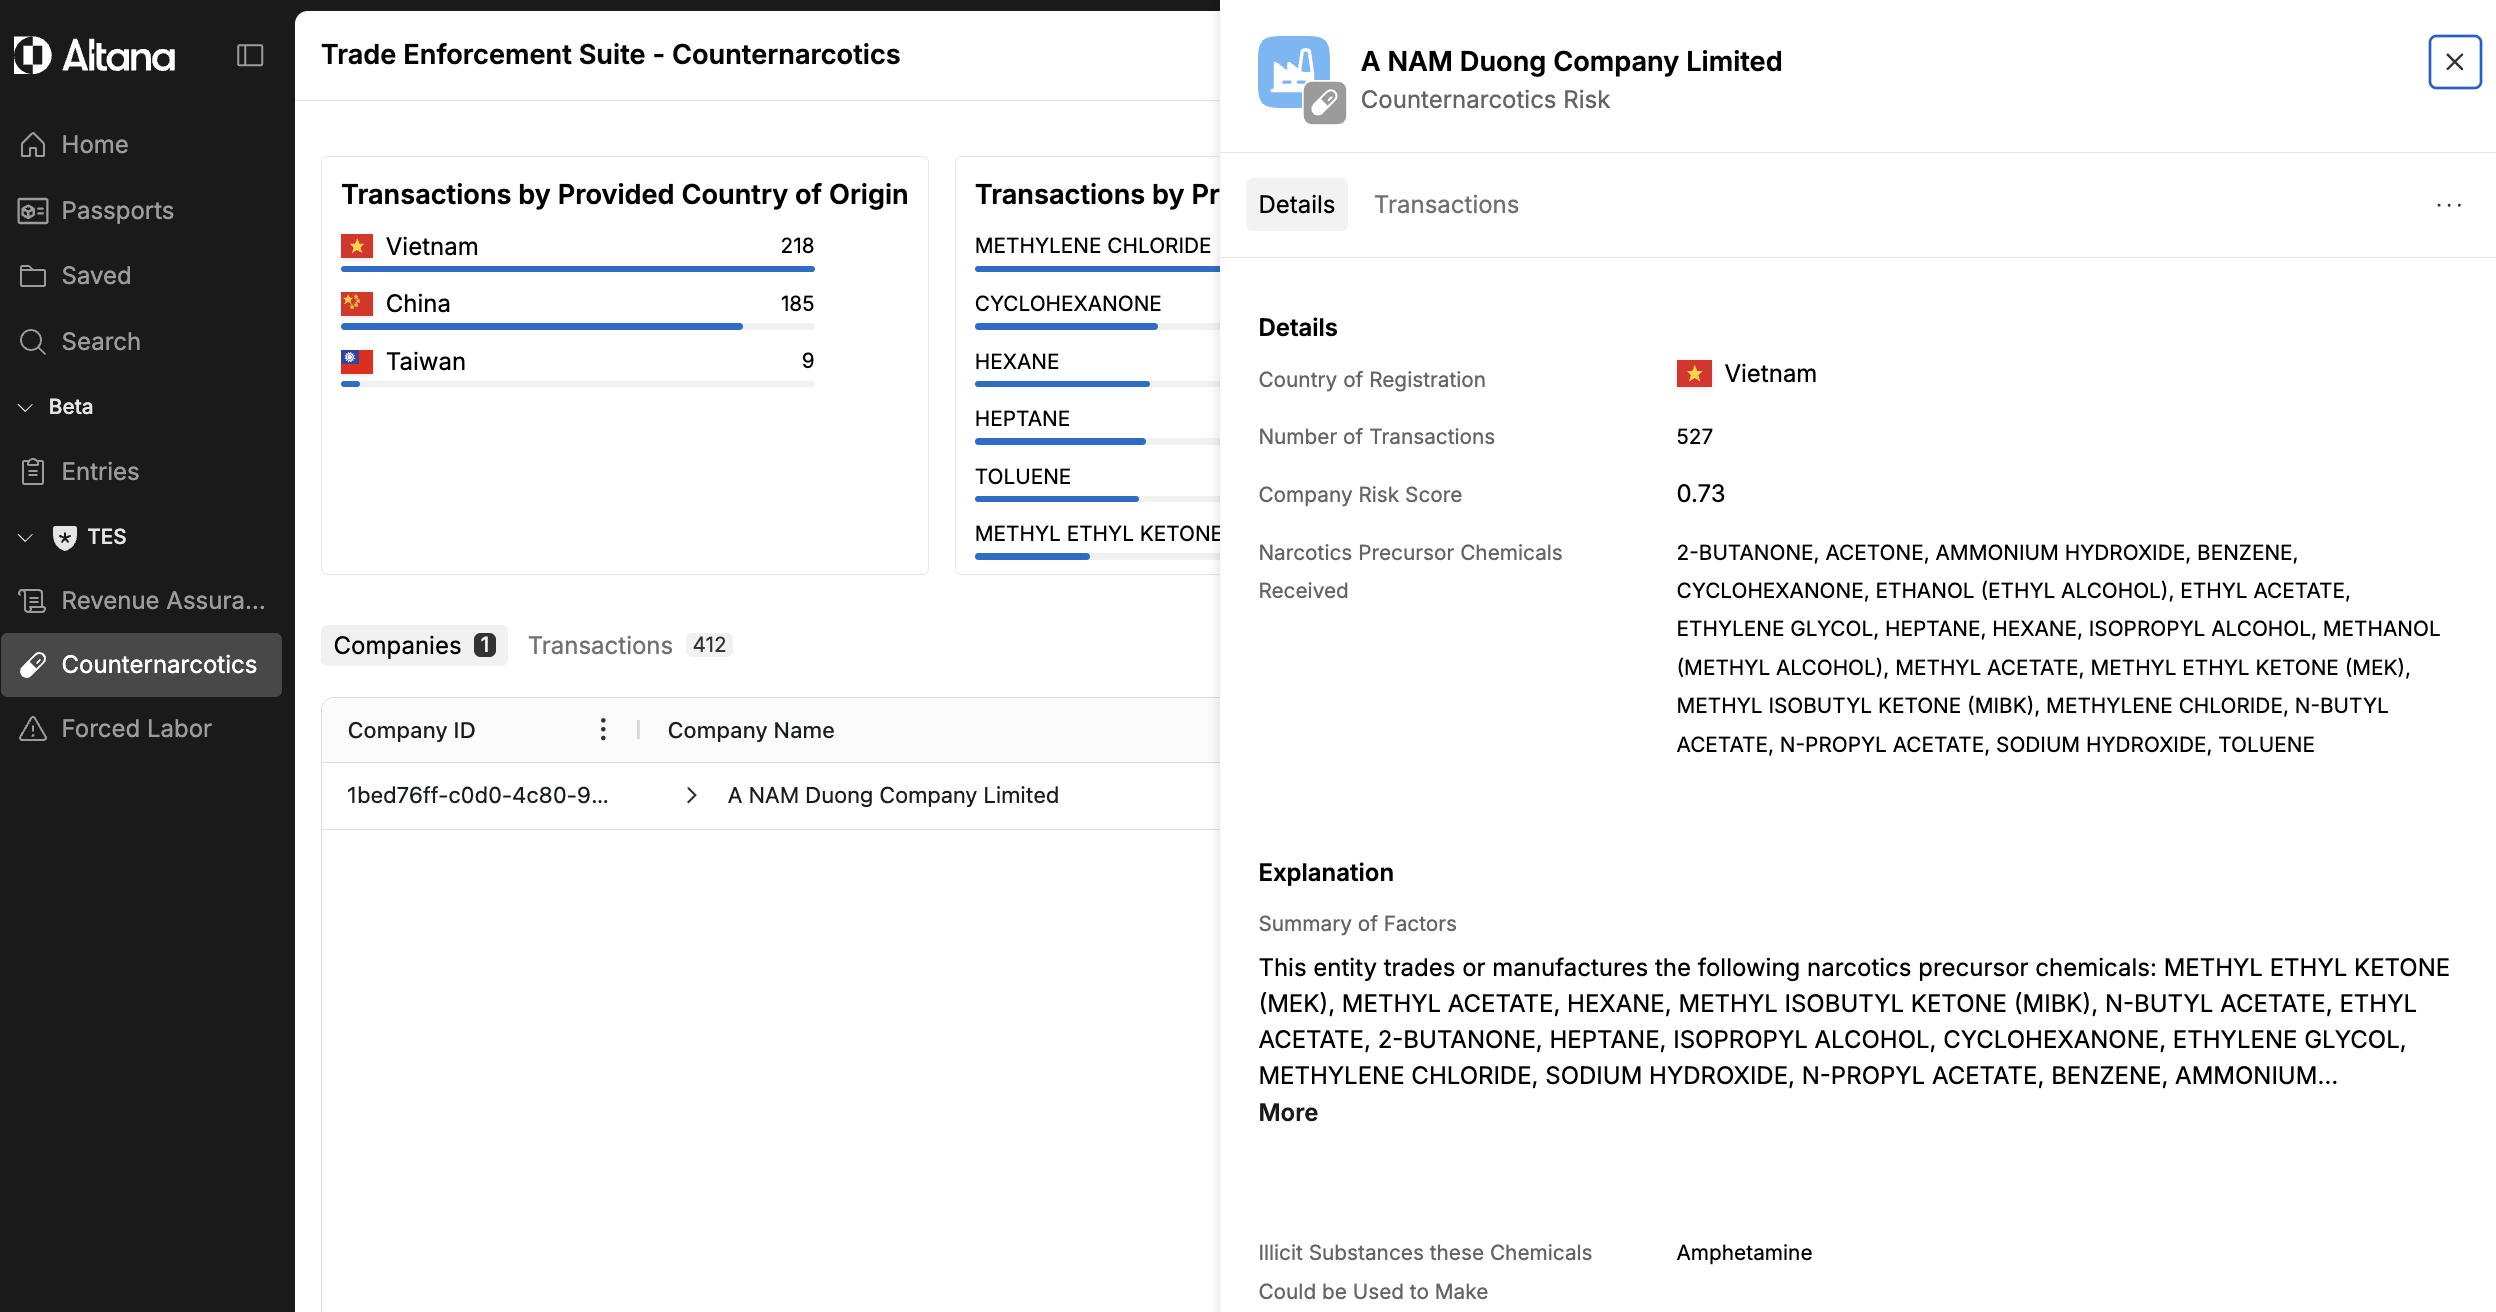
Task: Click the Counternarcotics Risk subtitle
Action: pyautogui.click(x=1485, y=100)
